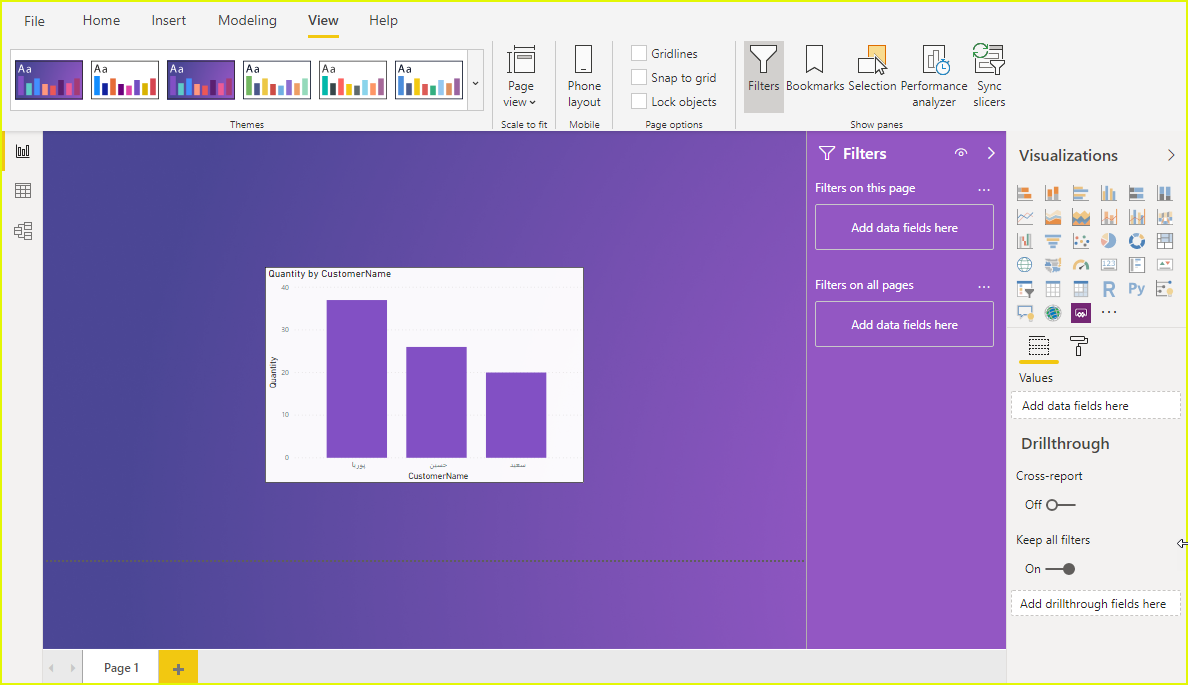Toggle the Filters pane button in ribbon
Viewport: 1188px width, 685px height.
[764, 77]
